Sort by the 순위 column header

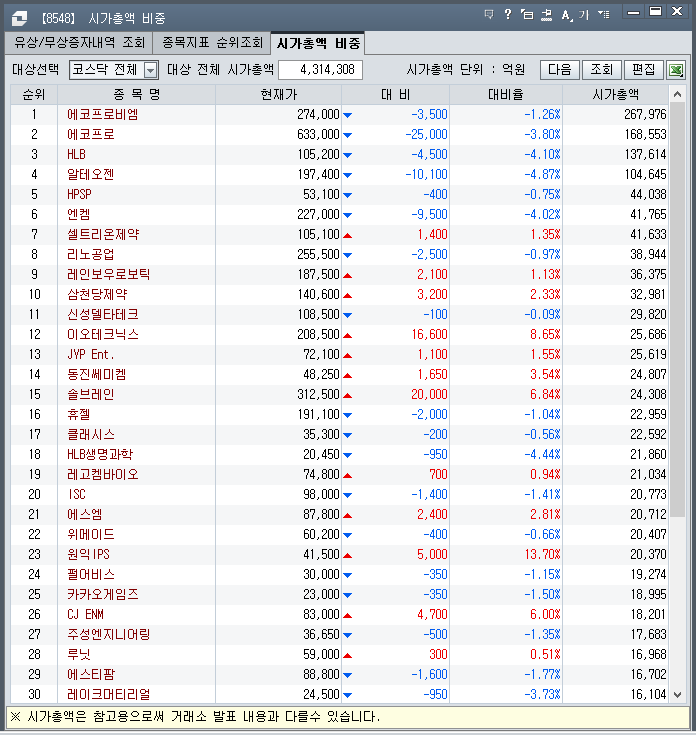(34, 95)
